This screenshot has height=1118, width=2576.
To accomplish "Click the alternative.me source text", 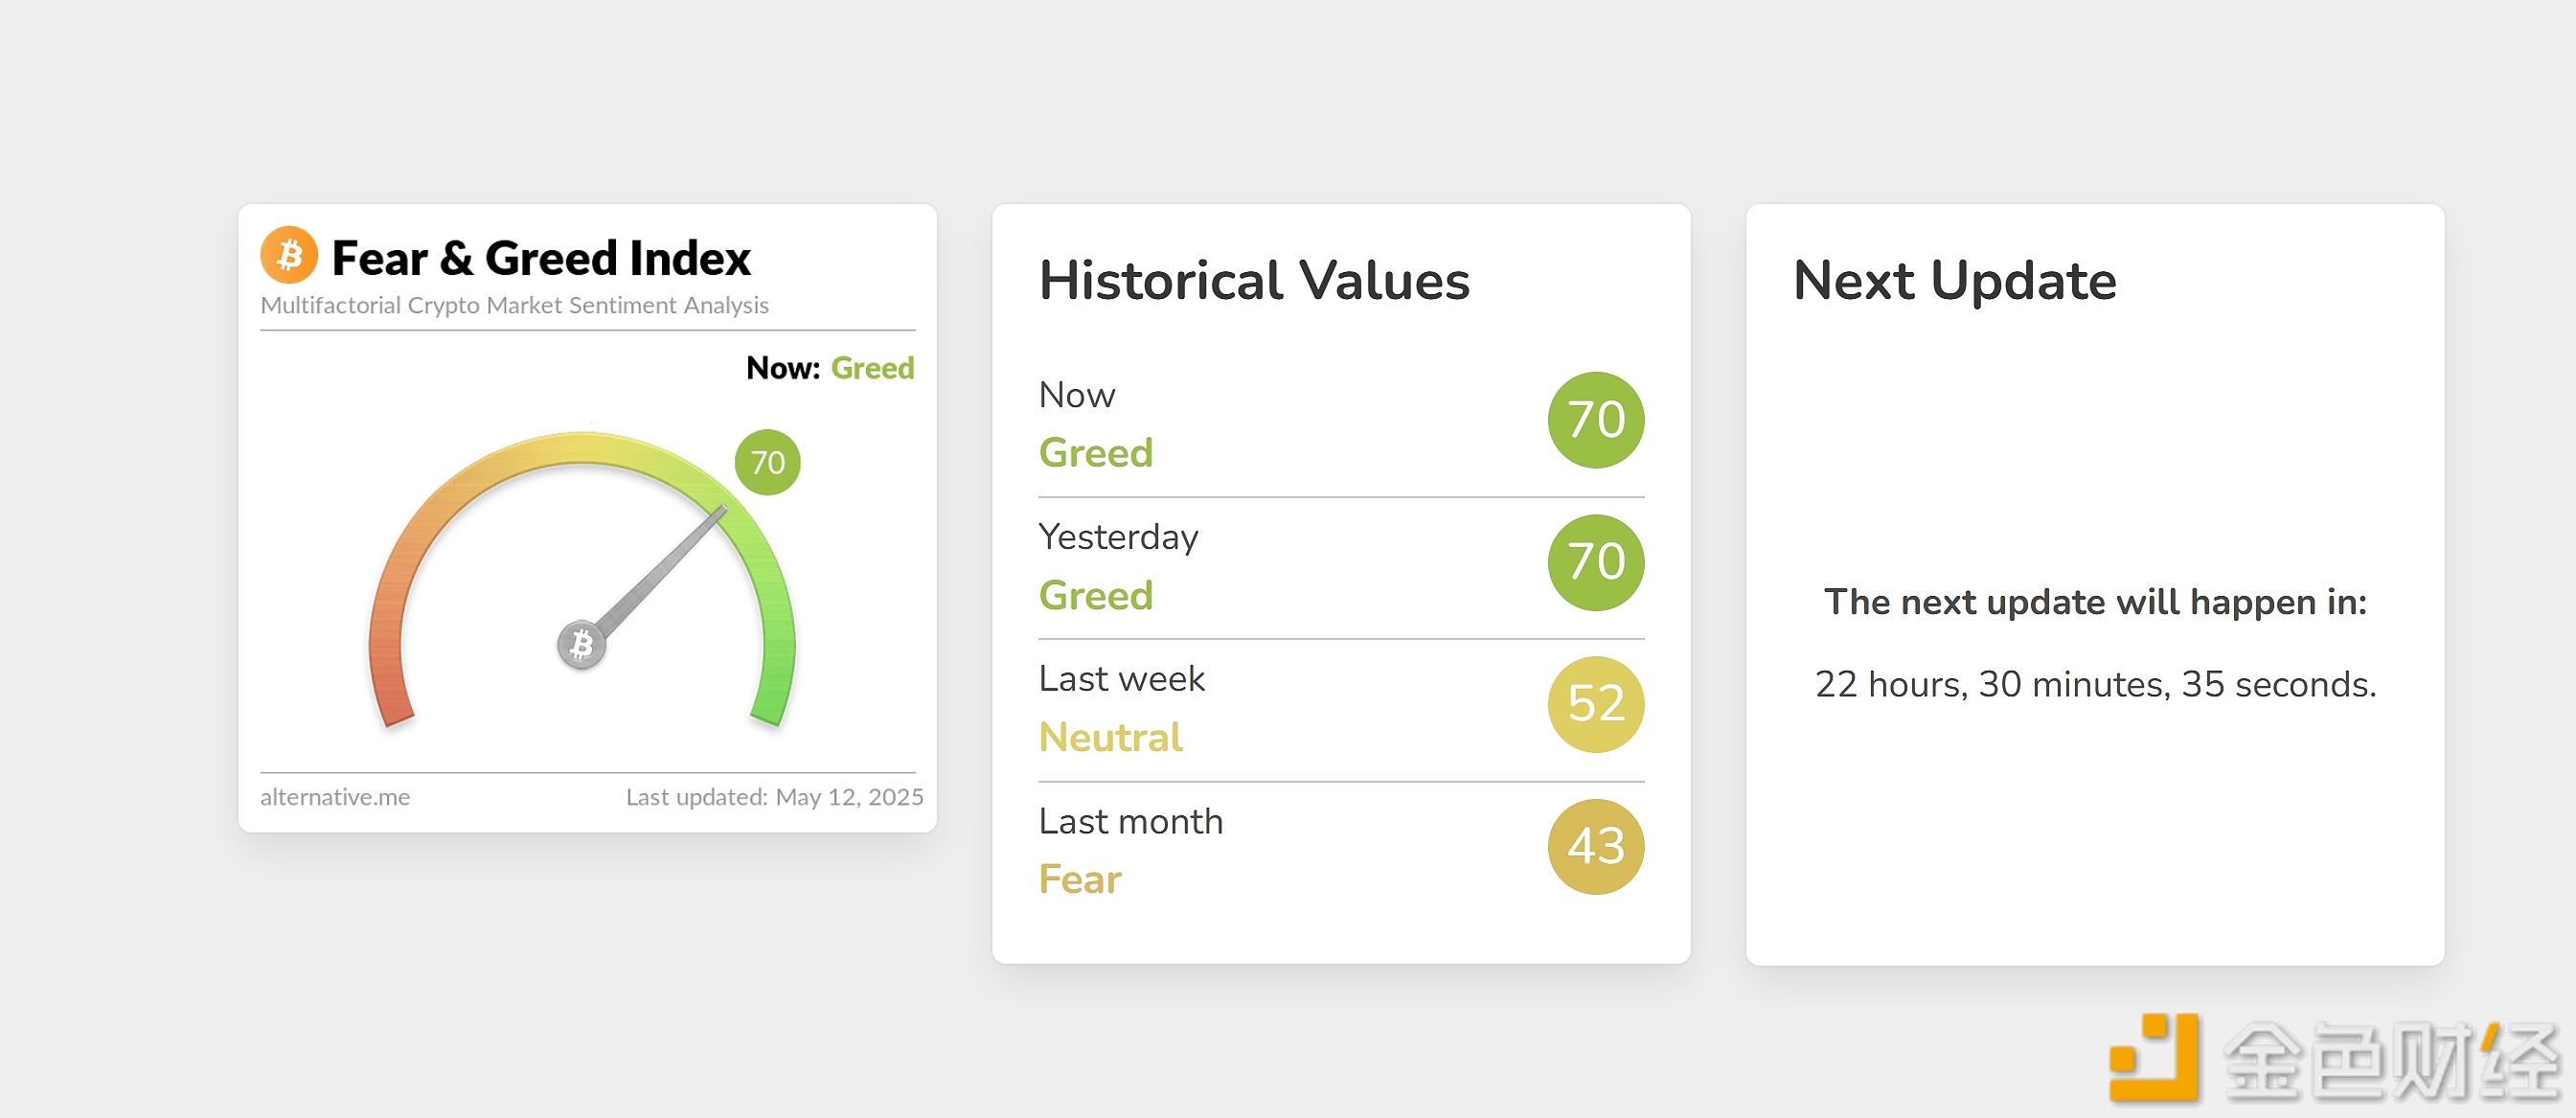I will point(335,797).
